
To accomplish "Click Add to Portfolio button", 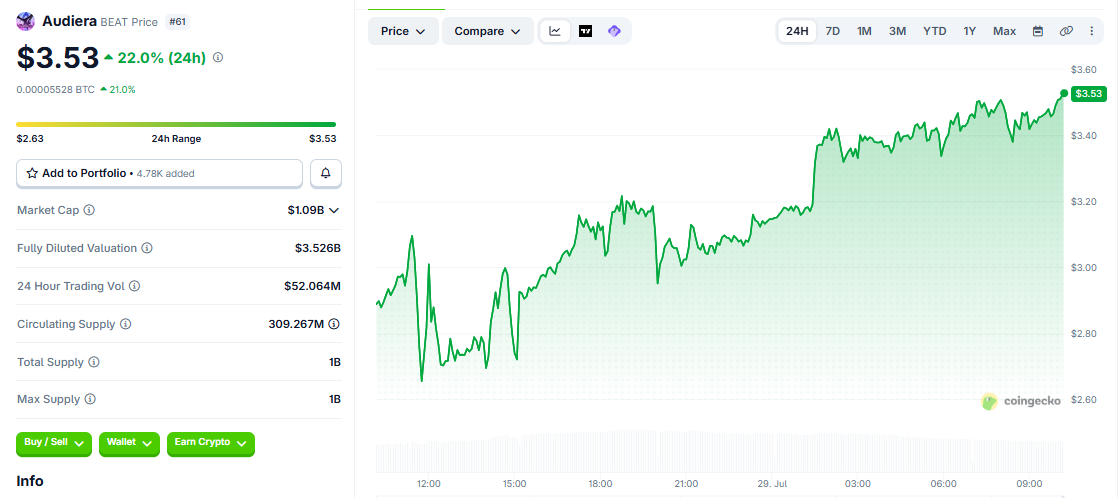I will (159, 173).
